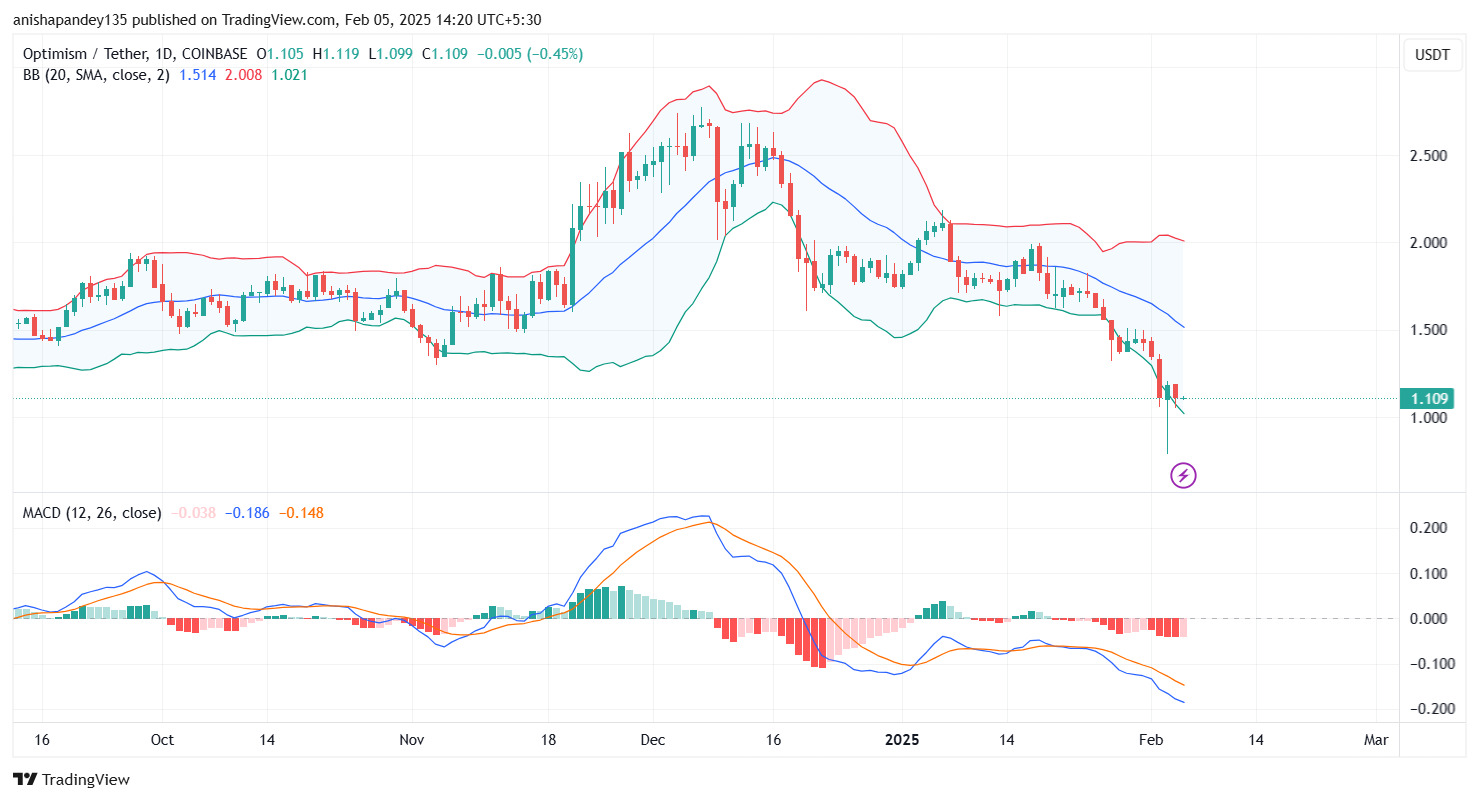The width and height of the screenshot is (1479, 801).
Task: Click the dotted current price line
Action: [700, 397]
